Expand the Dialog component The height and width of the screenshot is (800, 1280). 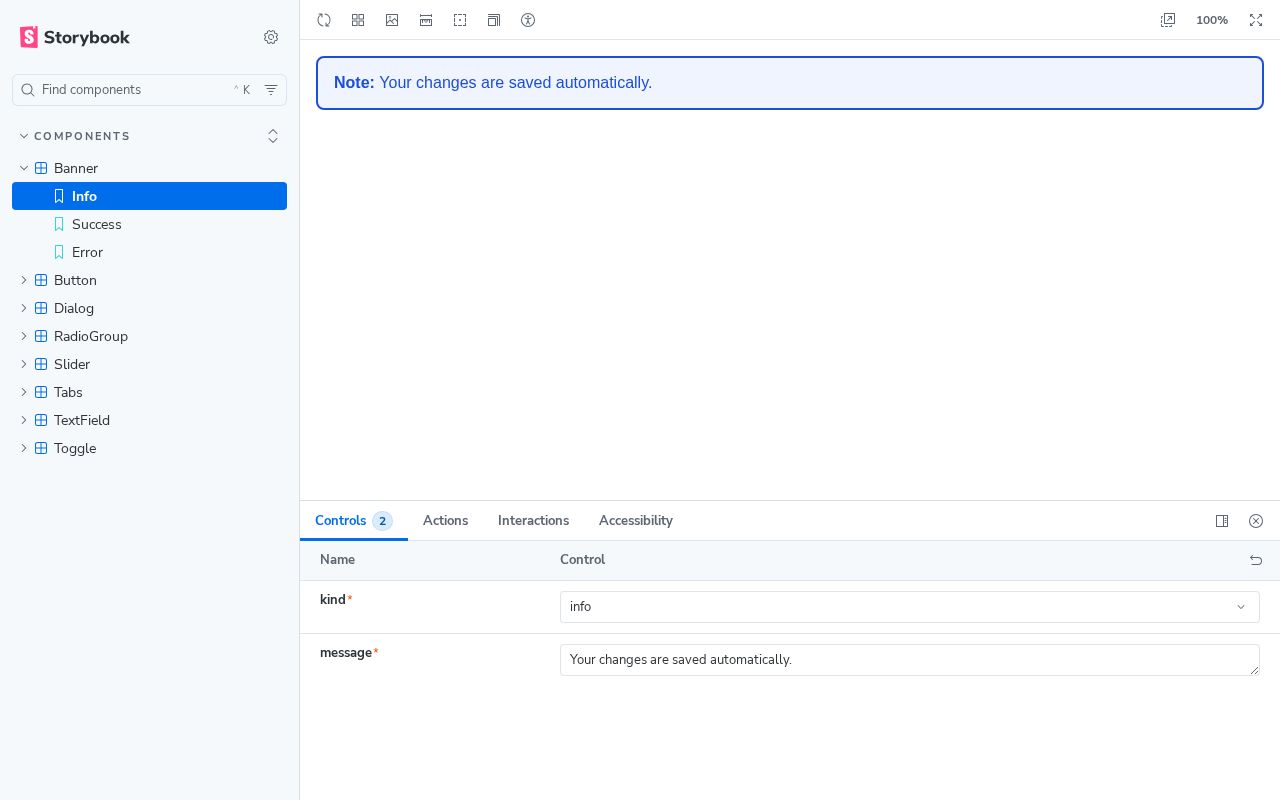[x=150, y=308]
